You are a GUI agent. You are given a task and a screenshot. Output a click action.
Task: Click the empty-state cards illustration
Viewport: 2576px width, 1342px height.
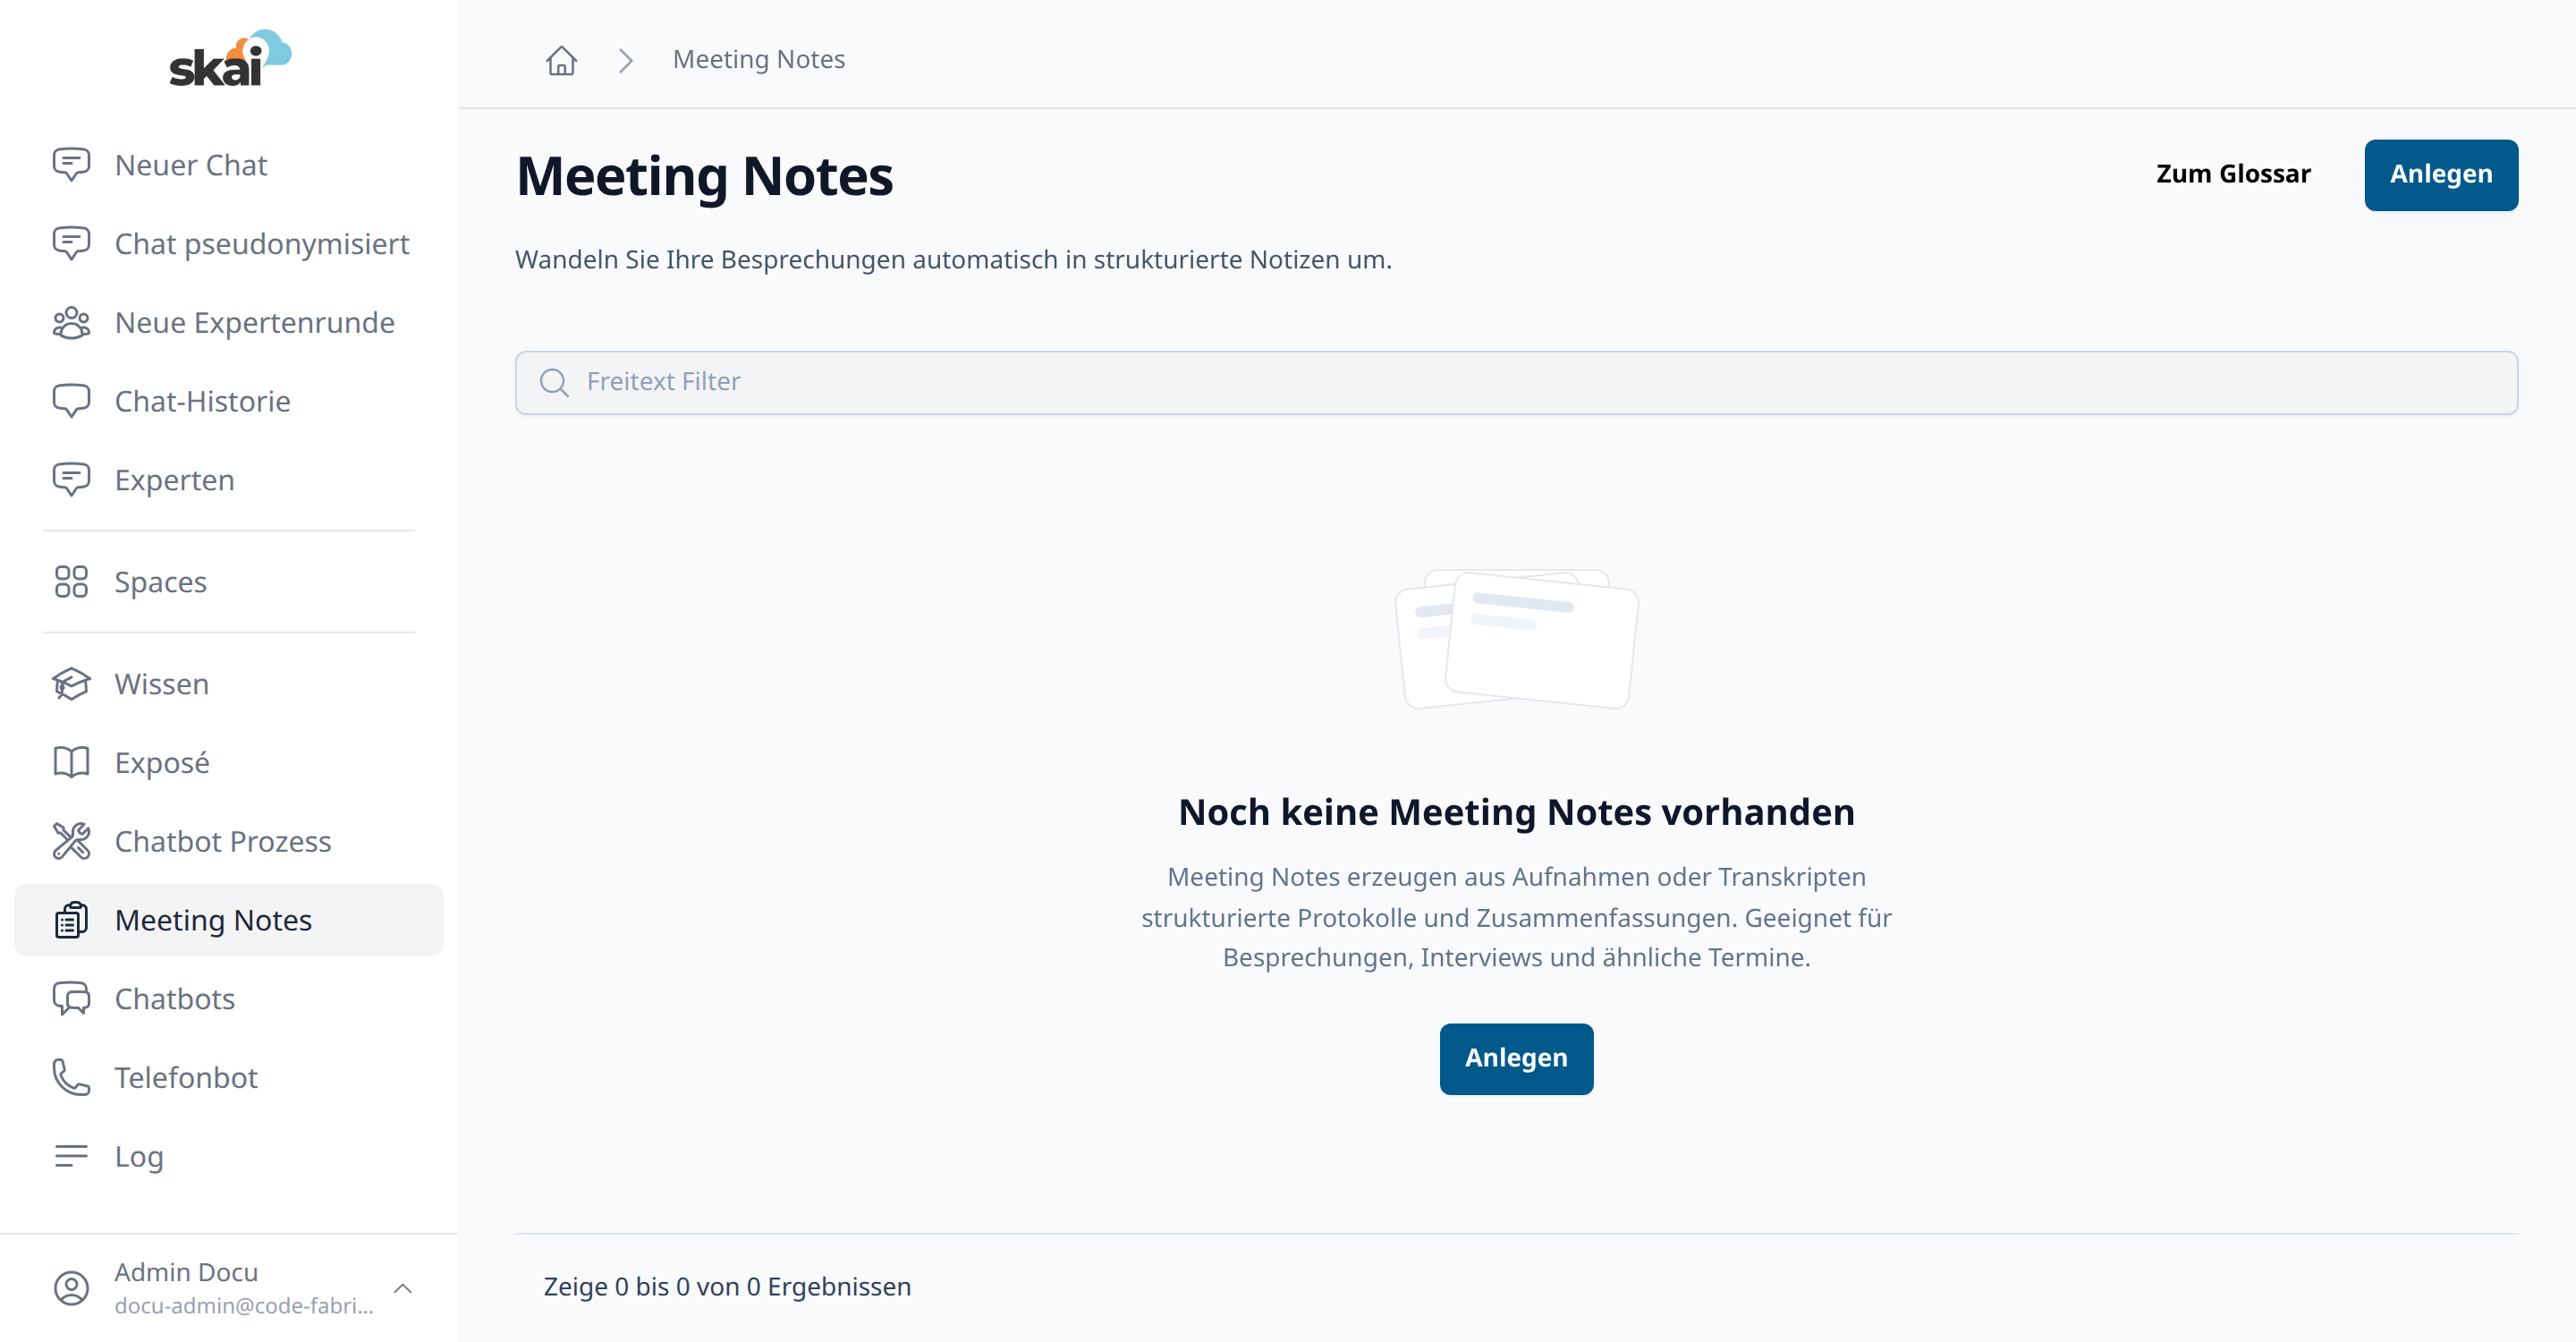pos(1516,639)
